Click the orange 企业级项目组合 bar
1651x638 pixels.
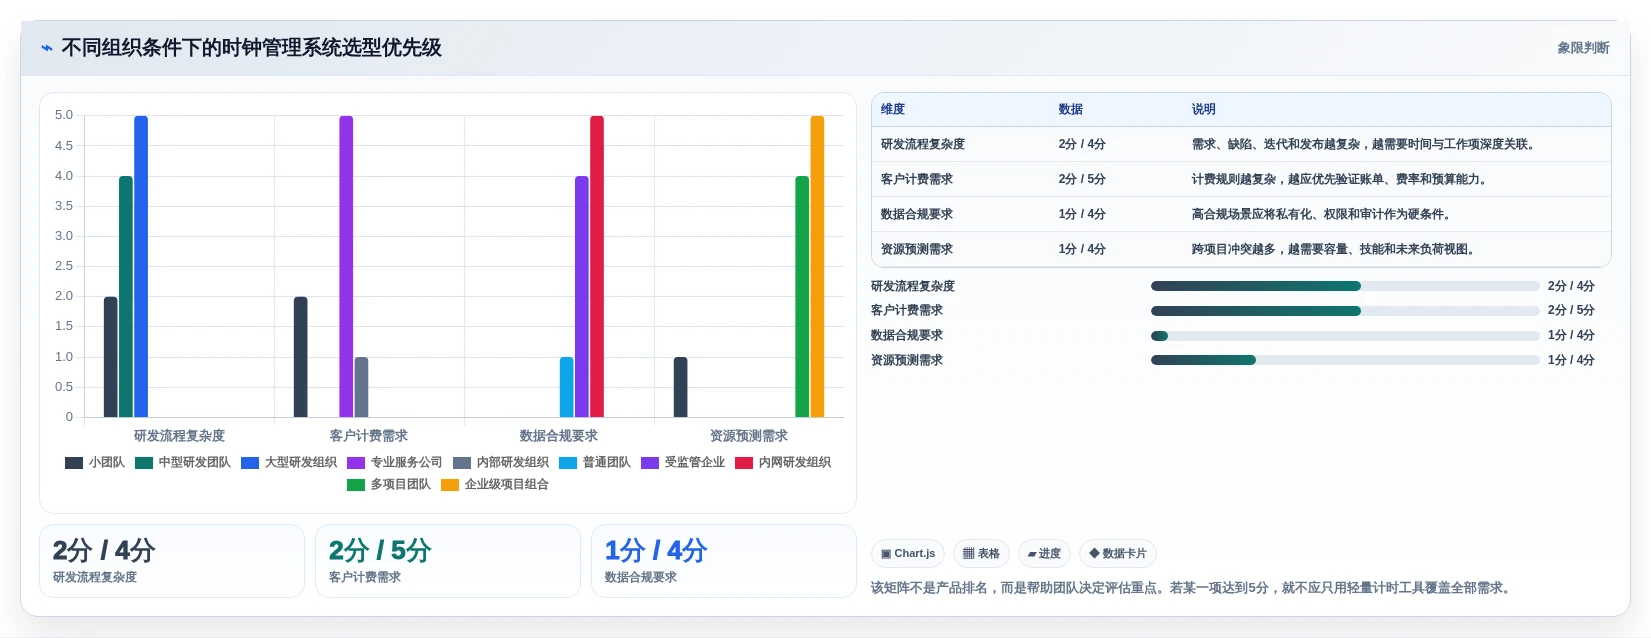(818, 266)
